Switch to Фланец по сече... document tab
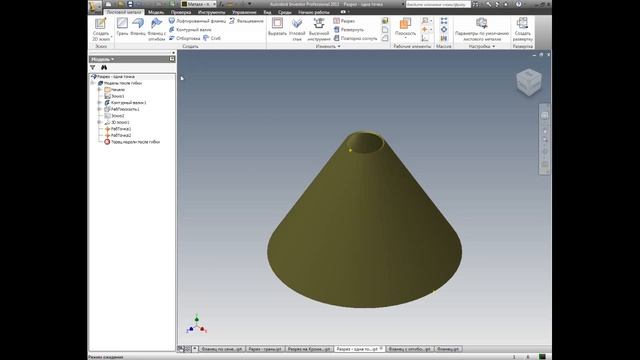 (x=222, y=349)
